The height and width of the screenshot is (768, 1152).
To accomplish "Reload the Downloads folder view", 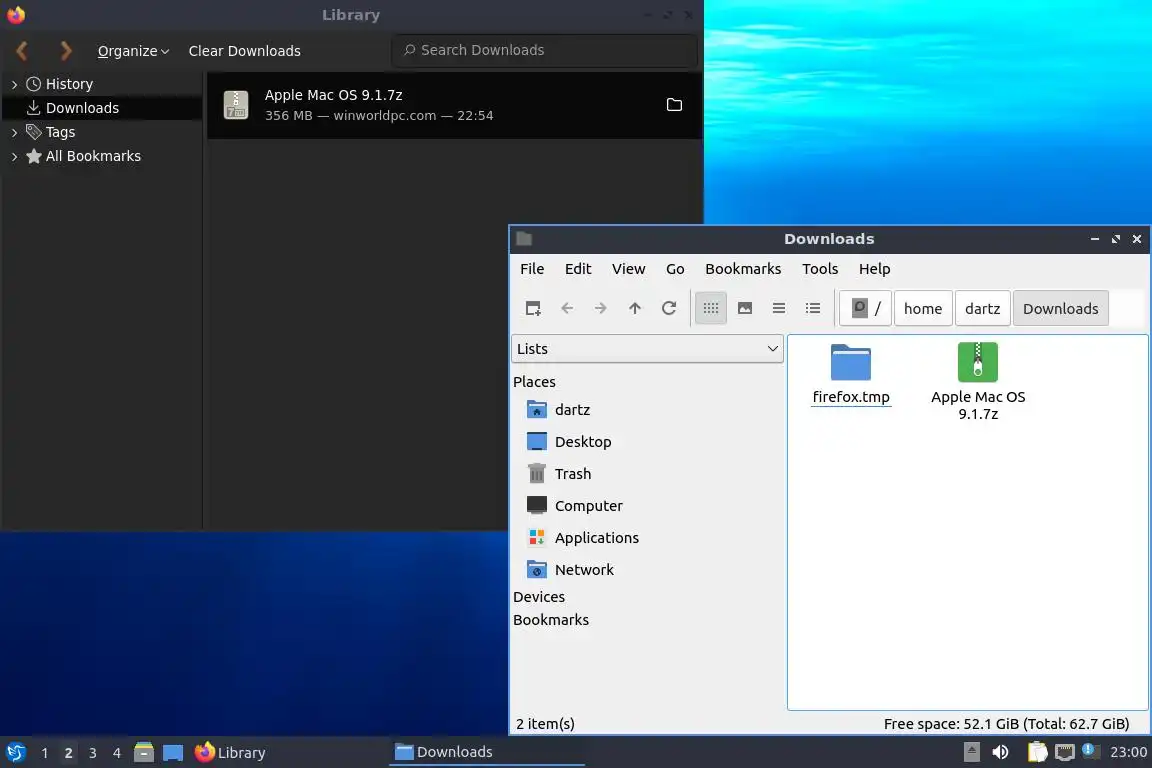I will pyautogui.click(x=669, y=308).
